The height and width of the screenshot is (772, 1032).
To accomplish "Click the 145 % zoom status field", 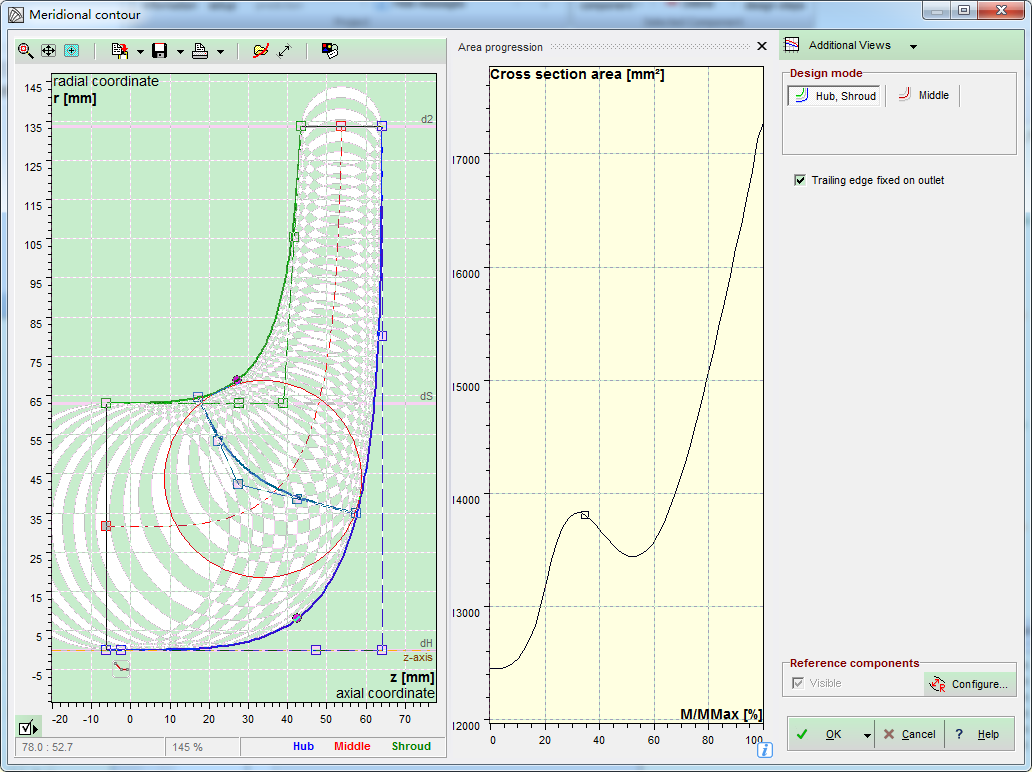I will point(203,747).
